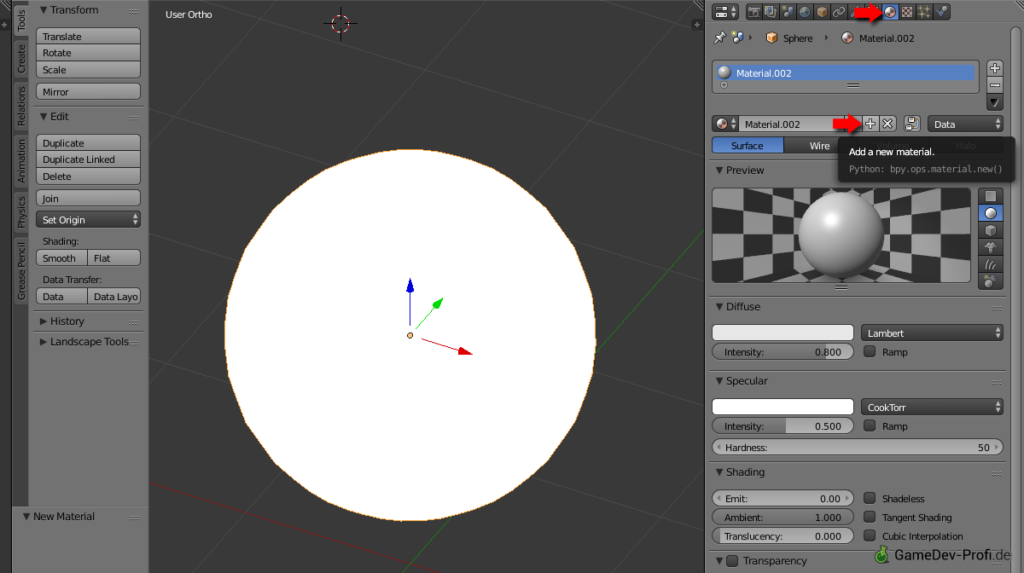This screenshot has width=1024, height=573.
Task: Browse material to be linked
Action: (726, 124)
